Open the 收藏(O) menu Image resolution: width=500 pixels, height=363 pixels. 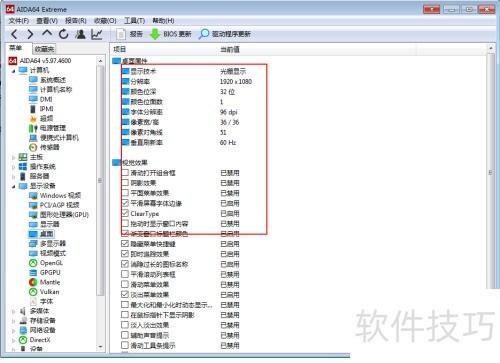[105, 21]
